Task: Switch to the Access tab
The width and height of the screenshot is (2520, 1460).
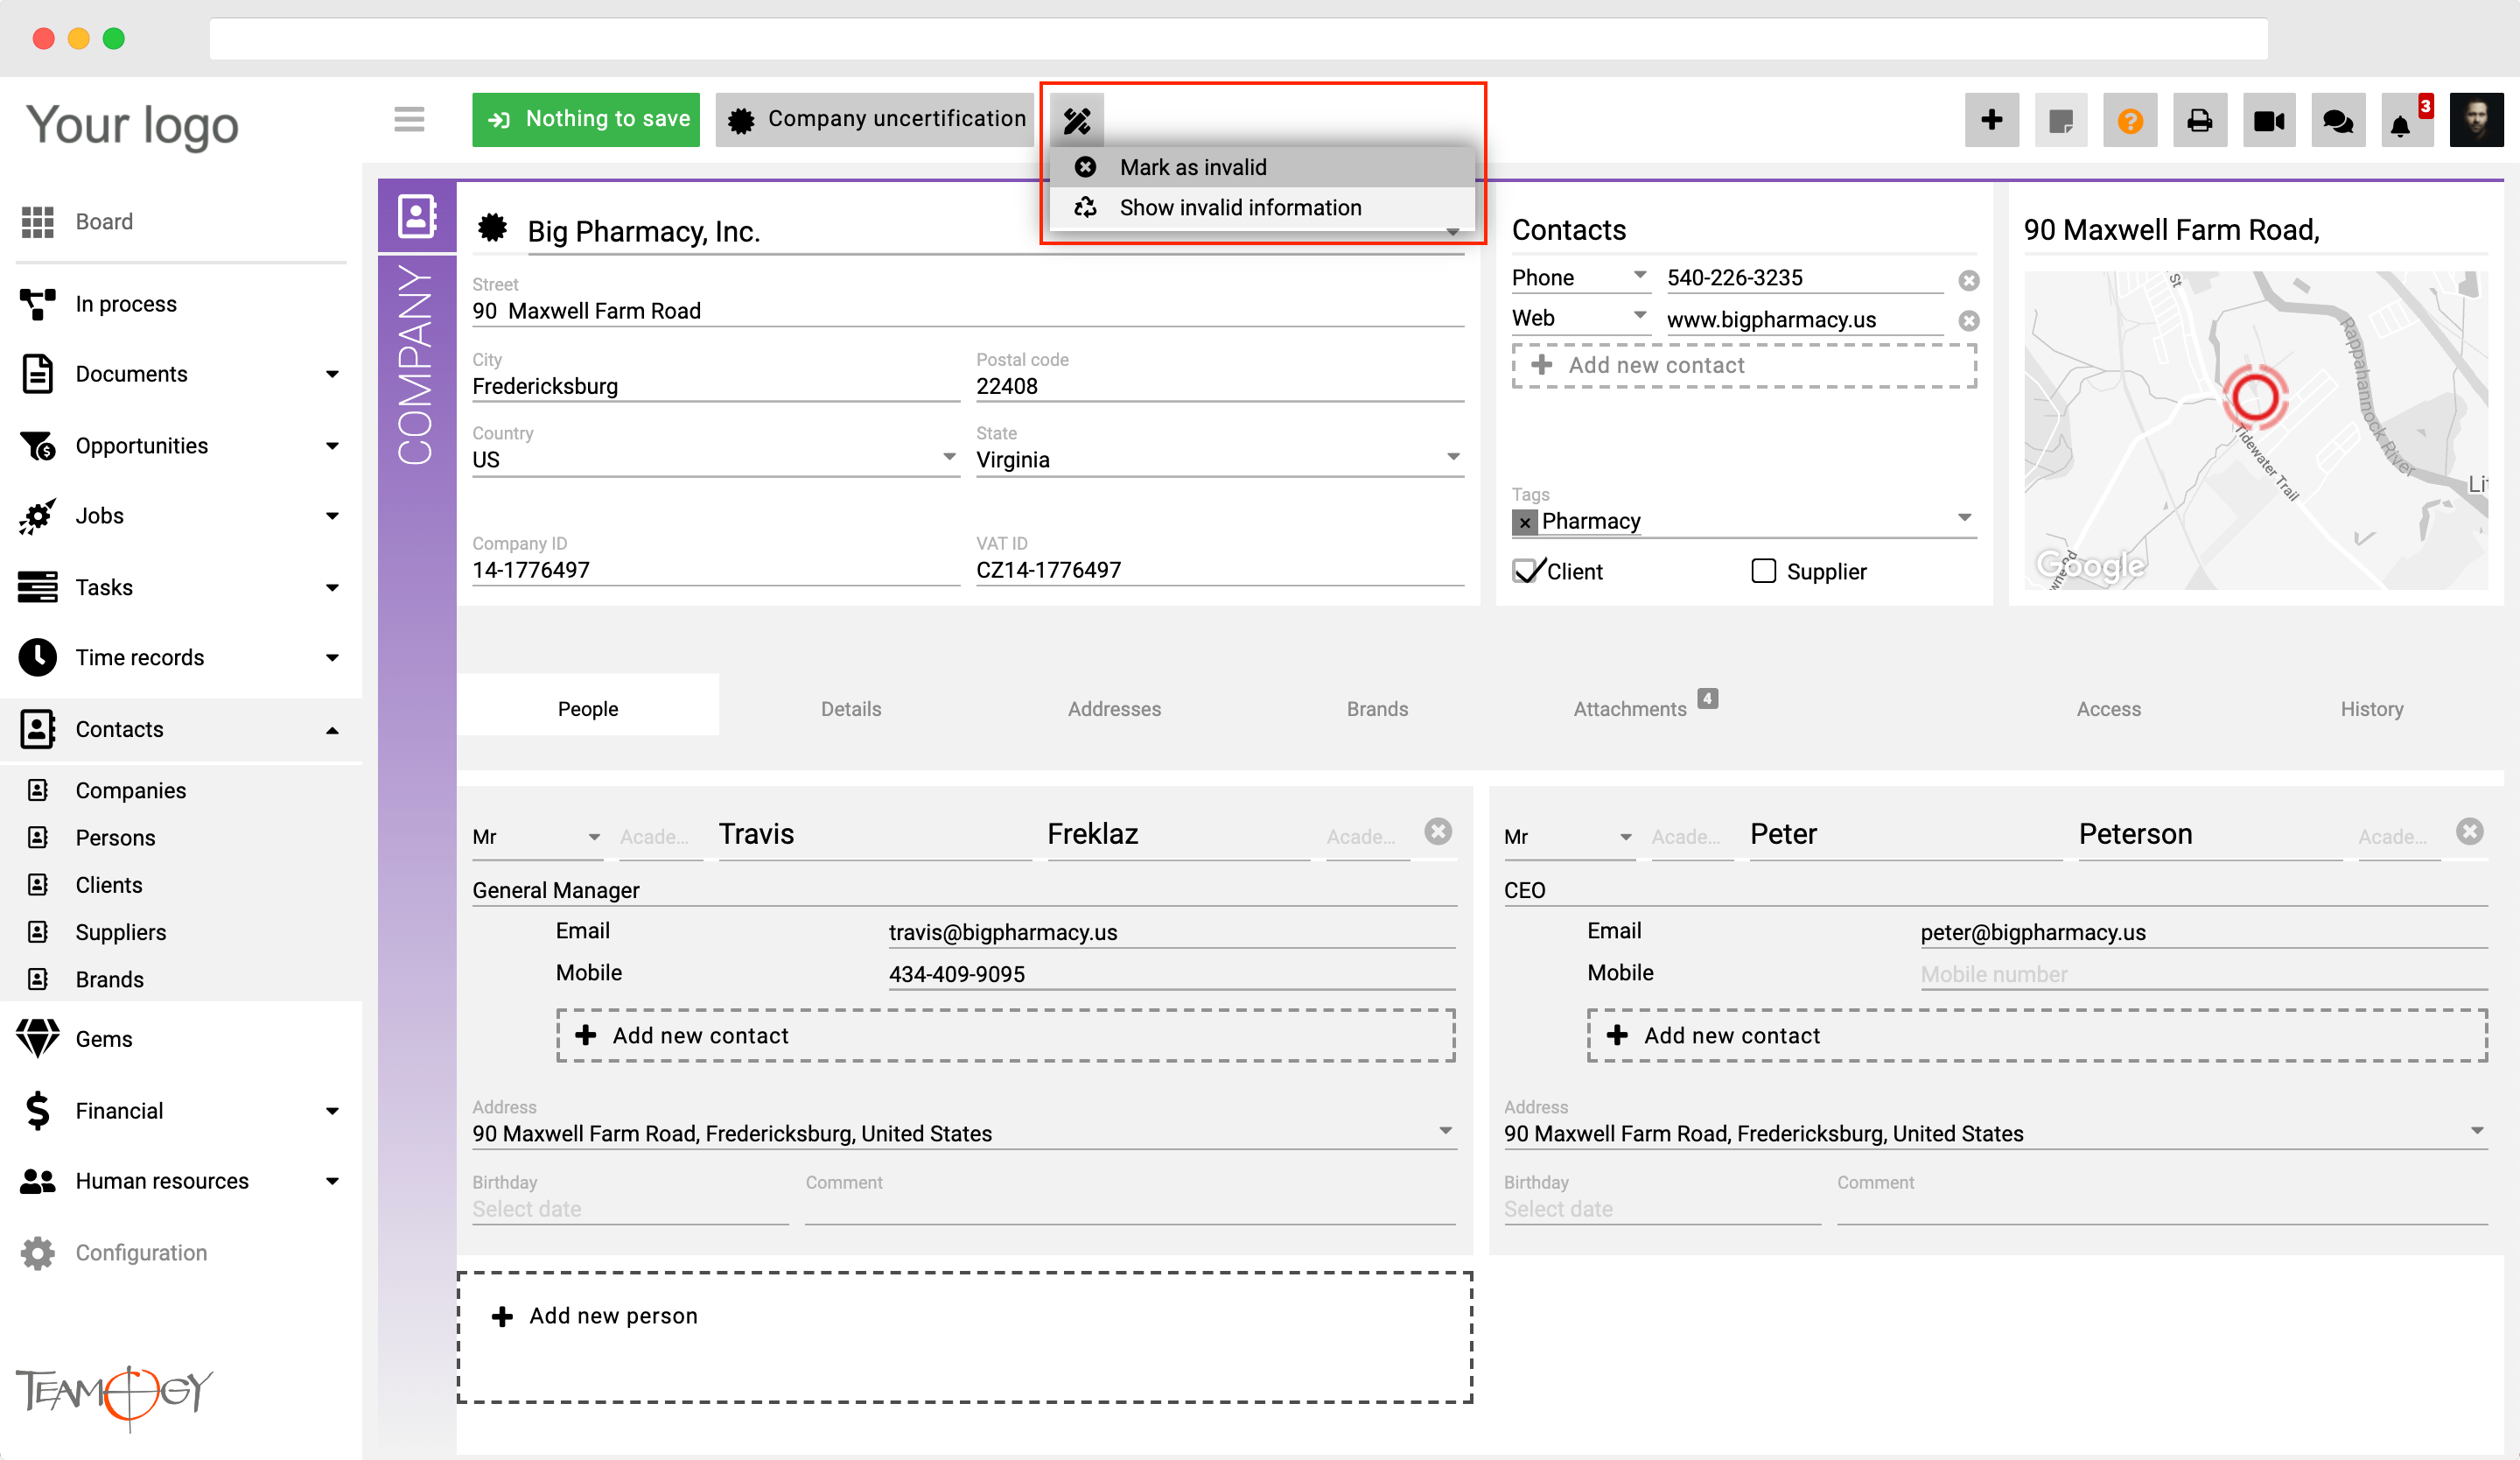Action: (2108, 708)
